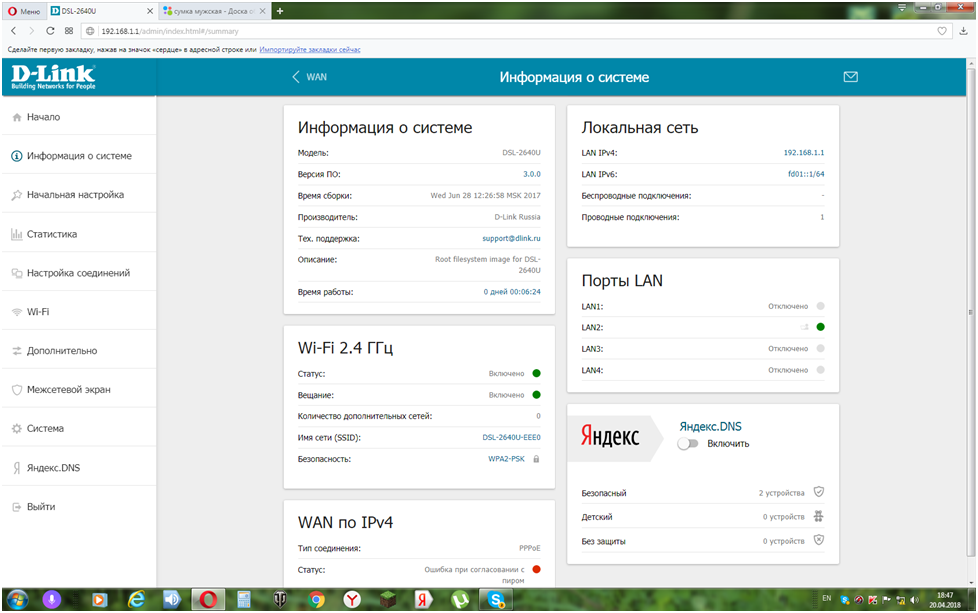
Task: Click the mail envelope icon in header
Action: 851,77
